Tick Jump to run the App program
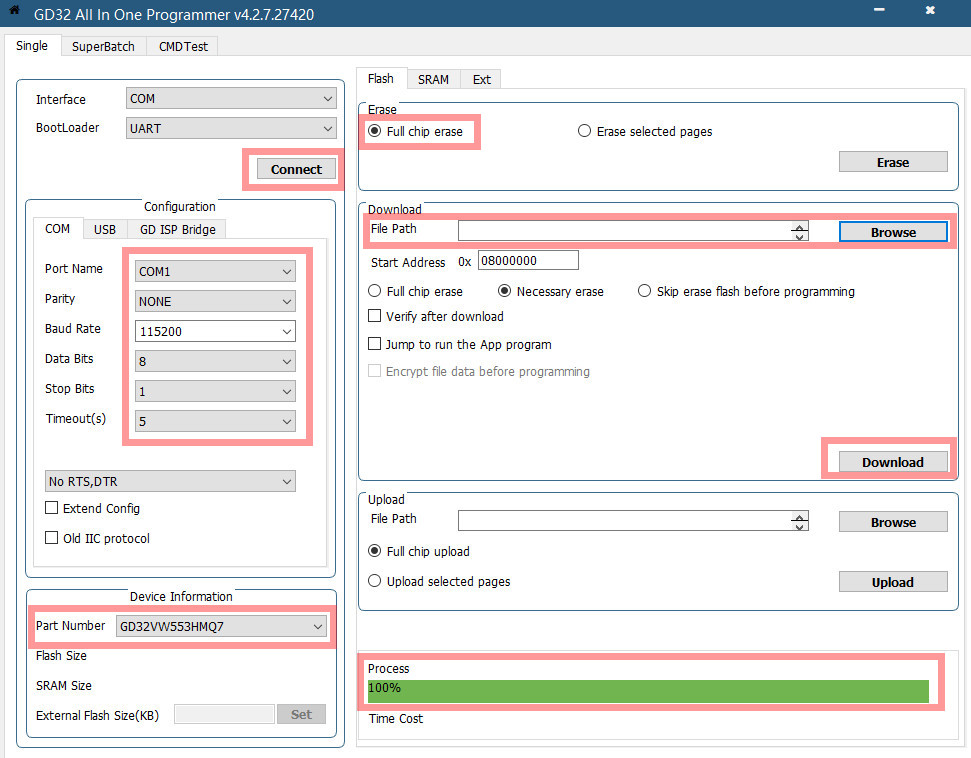 tap(376, 344)
